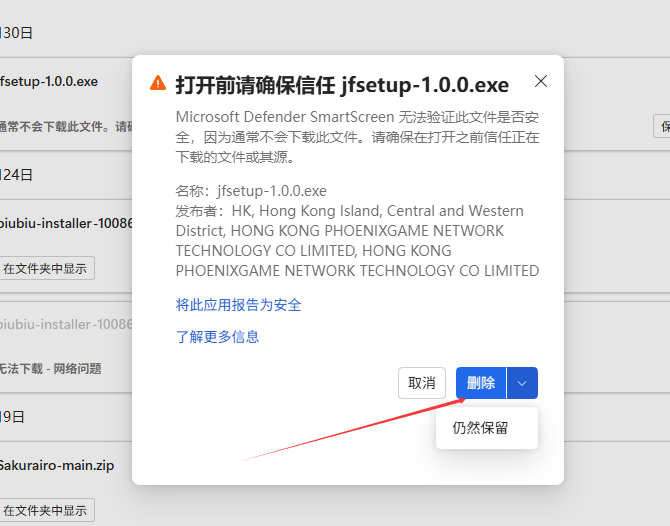Click the 发布者 publisher text in the dialog
Screen dimensions: 670x526
pos(357,241)
